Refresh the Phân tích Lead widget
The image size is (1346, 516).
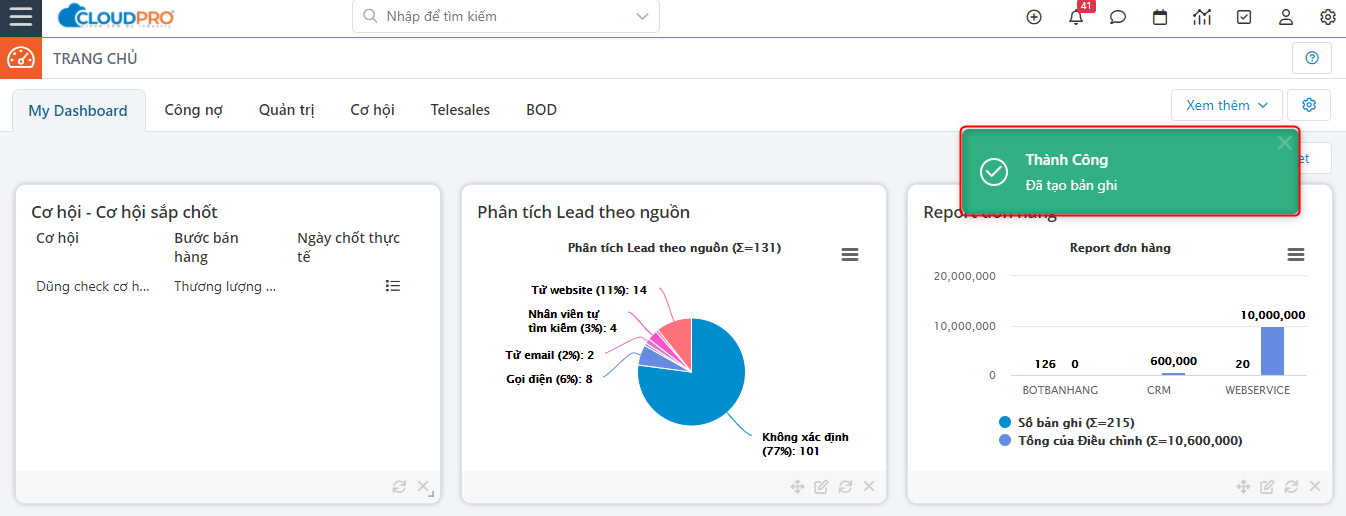(845, 487)
